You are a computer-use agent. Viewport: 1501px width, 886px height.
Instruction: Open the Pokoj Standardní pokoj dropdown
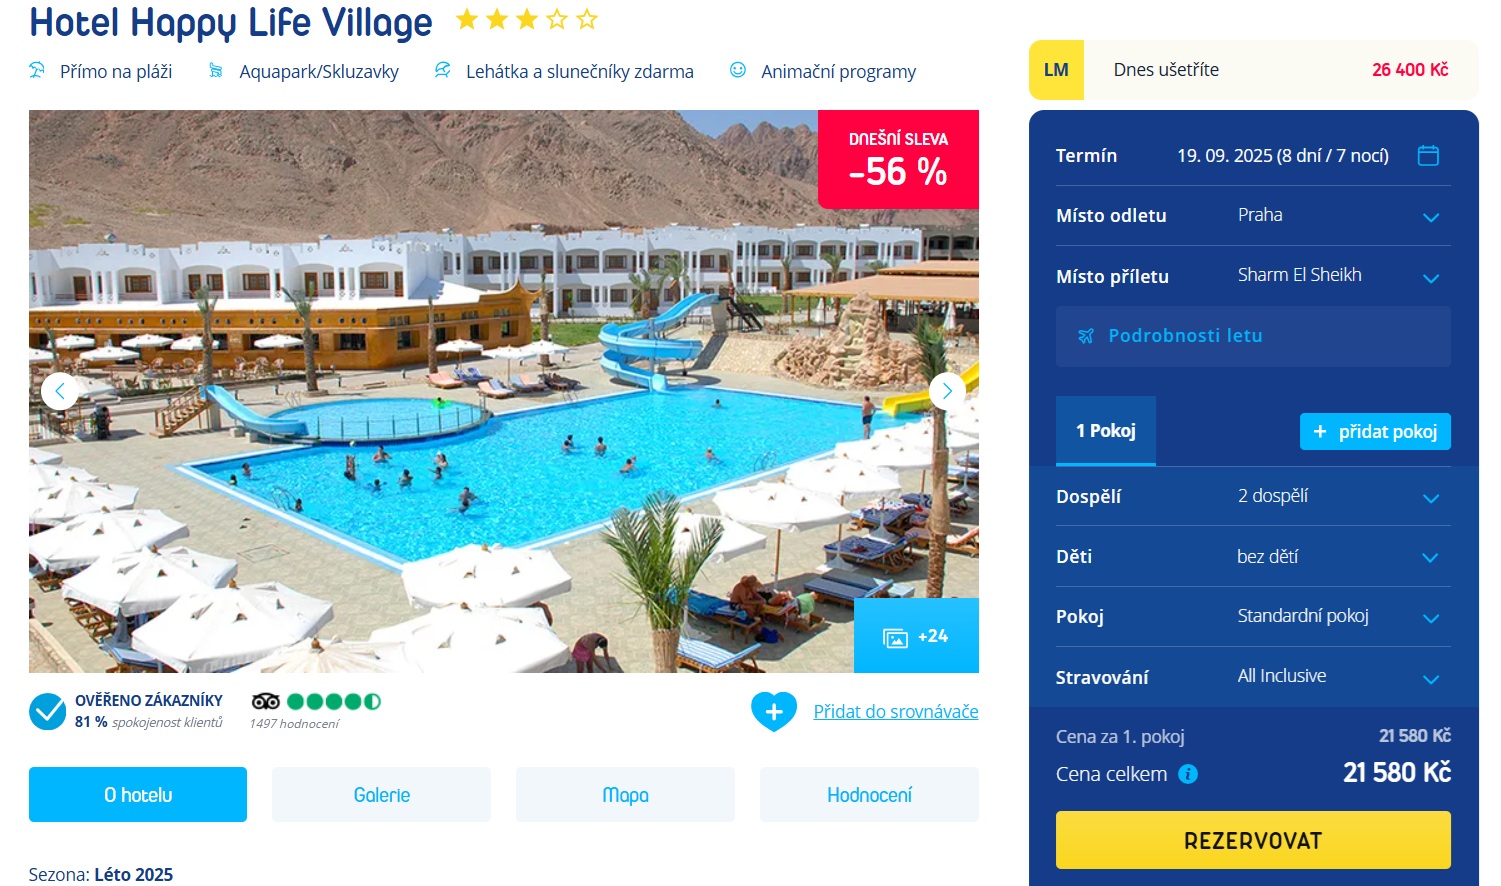point(1253,617)
